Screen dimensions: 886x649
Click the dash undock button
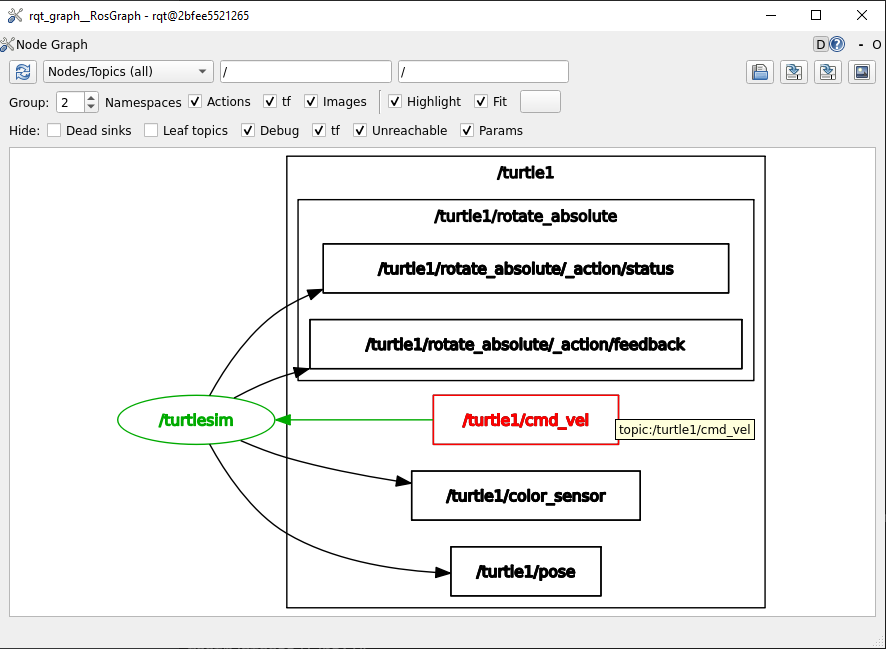(861, 45)
